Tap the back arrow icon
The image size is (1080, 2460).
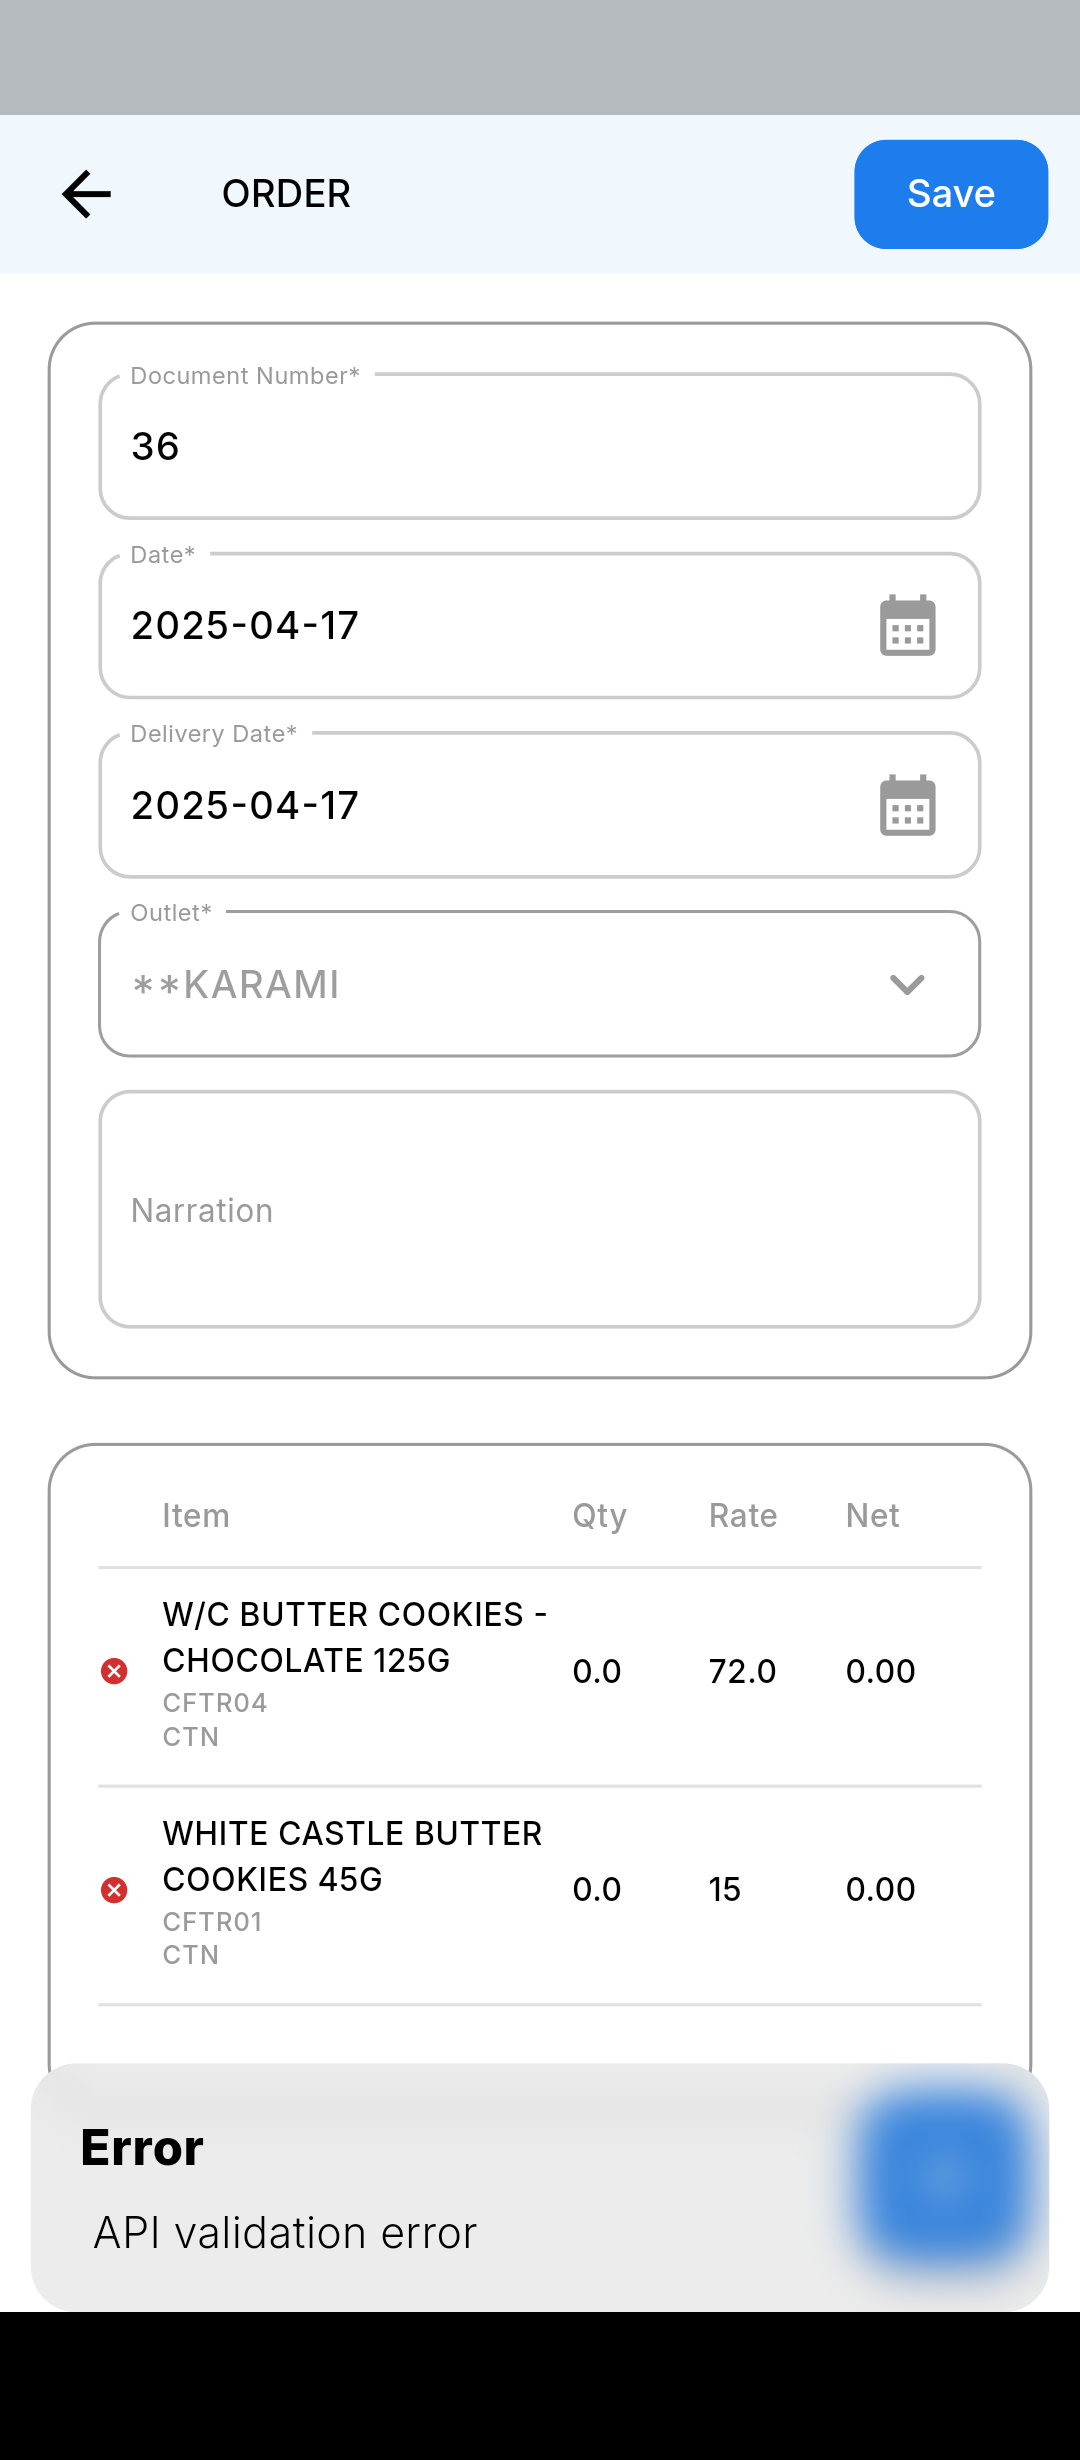(x=87, y=194)
